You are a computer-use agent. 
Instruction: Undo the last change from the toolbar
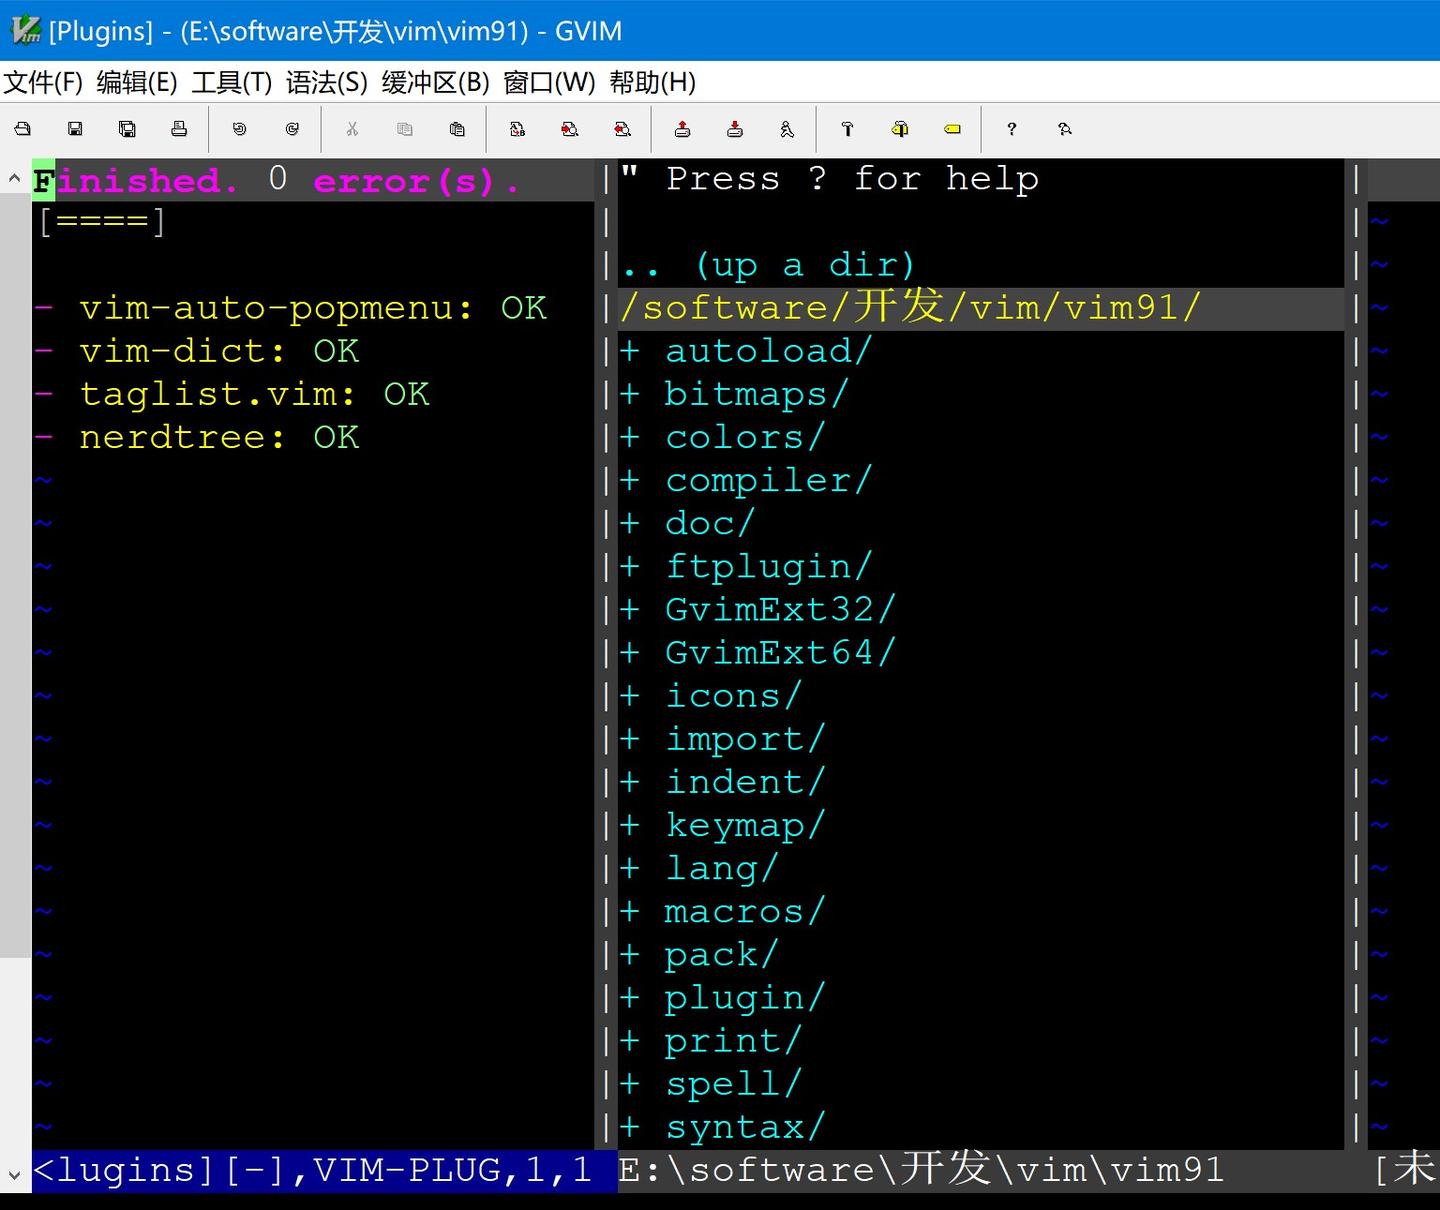[237, 129]
